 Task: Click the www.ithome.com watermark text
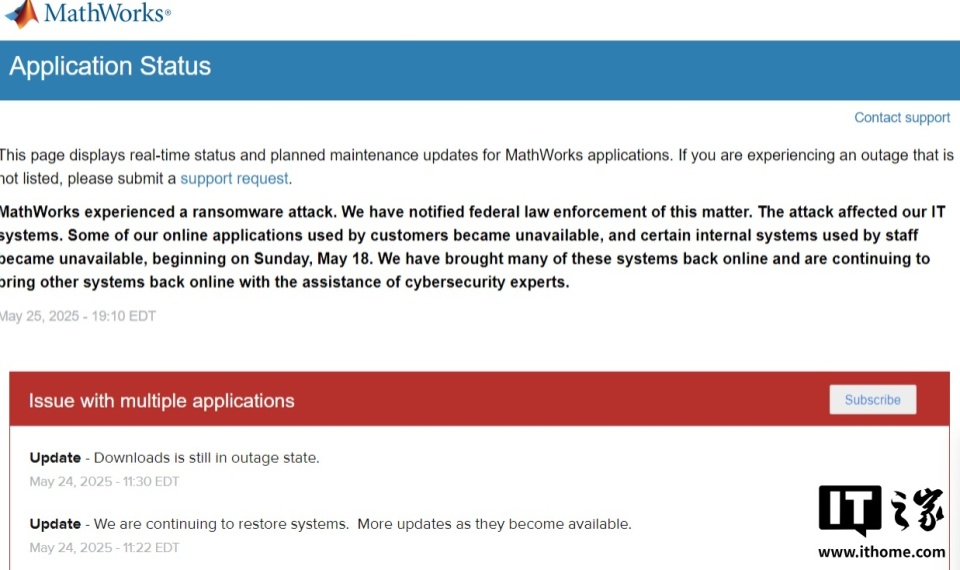click(x=881, y=552)
